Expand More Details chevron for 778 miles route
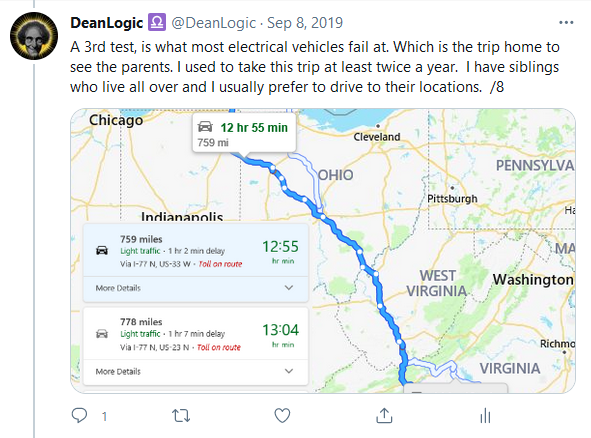Image resolution: width=591 pixels, height=438 pixels. 289,371
